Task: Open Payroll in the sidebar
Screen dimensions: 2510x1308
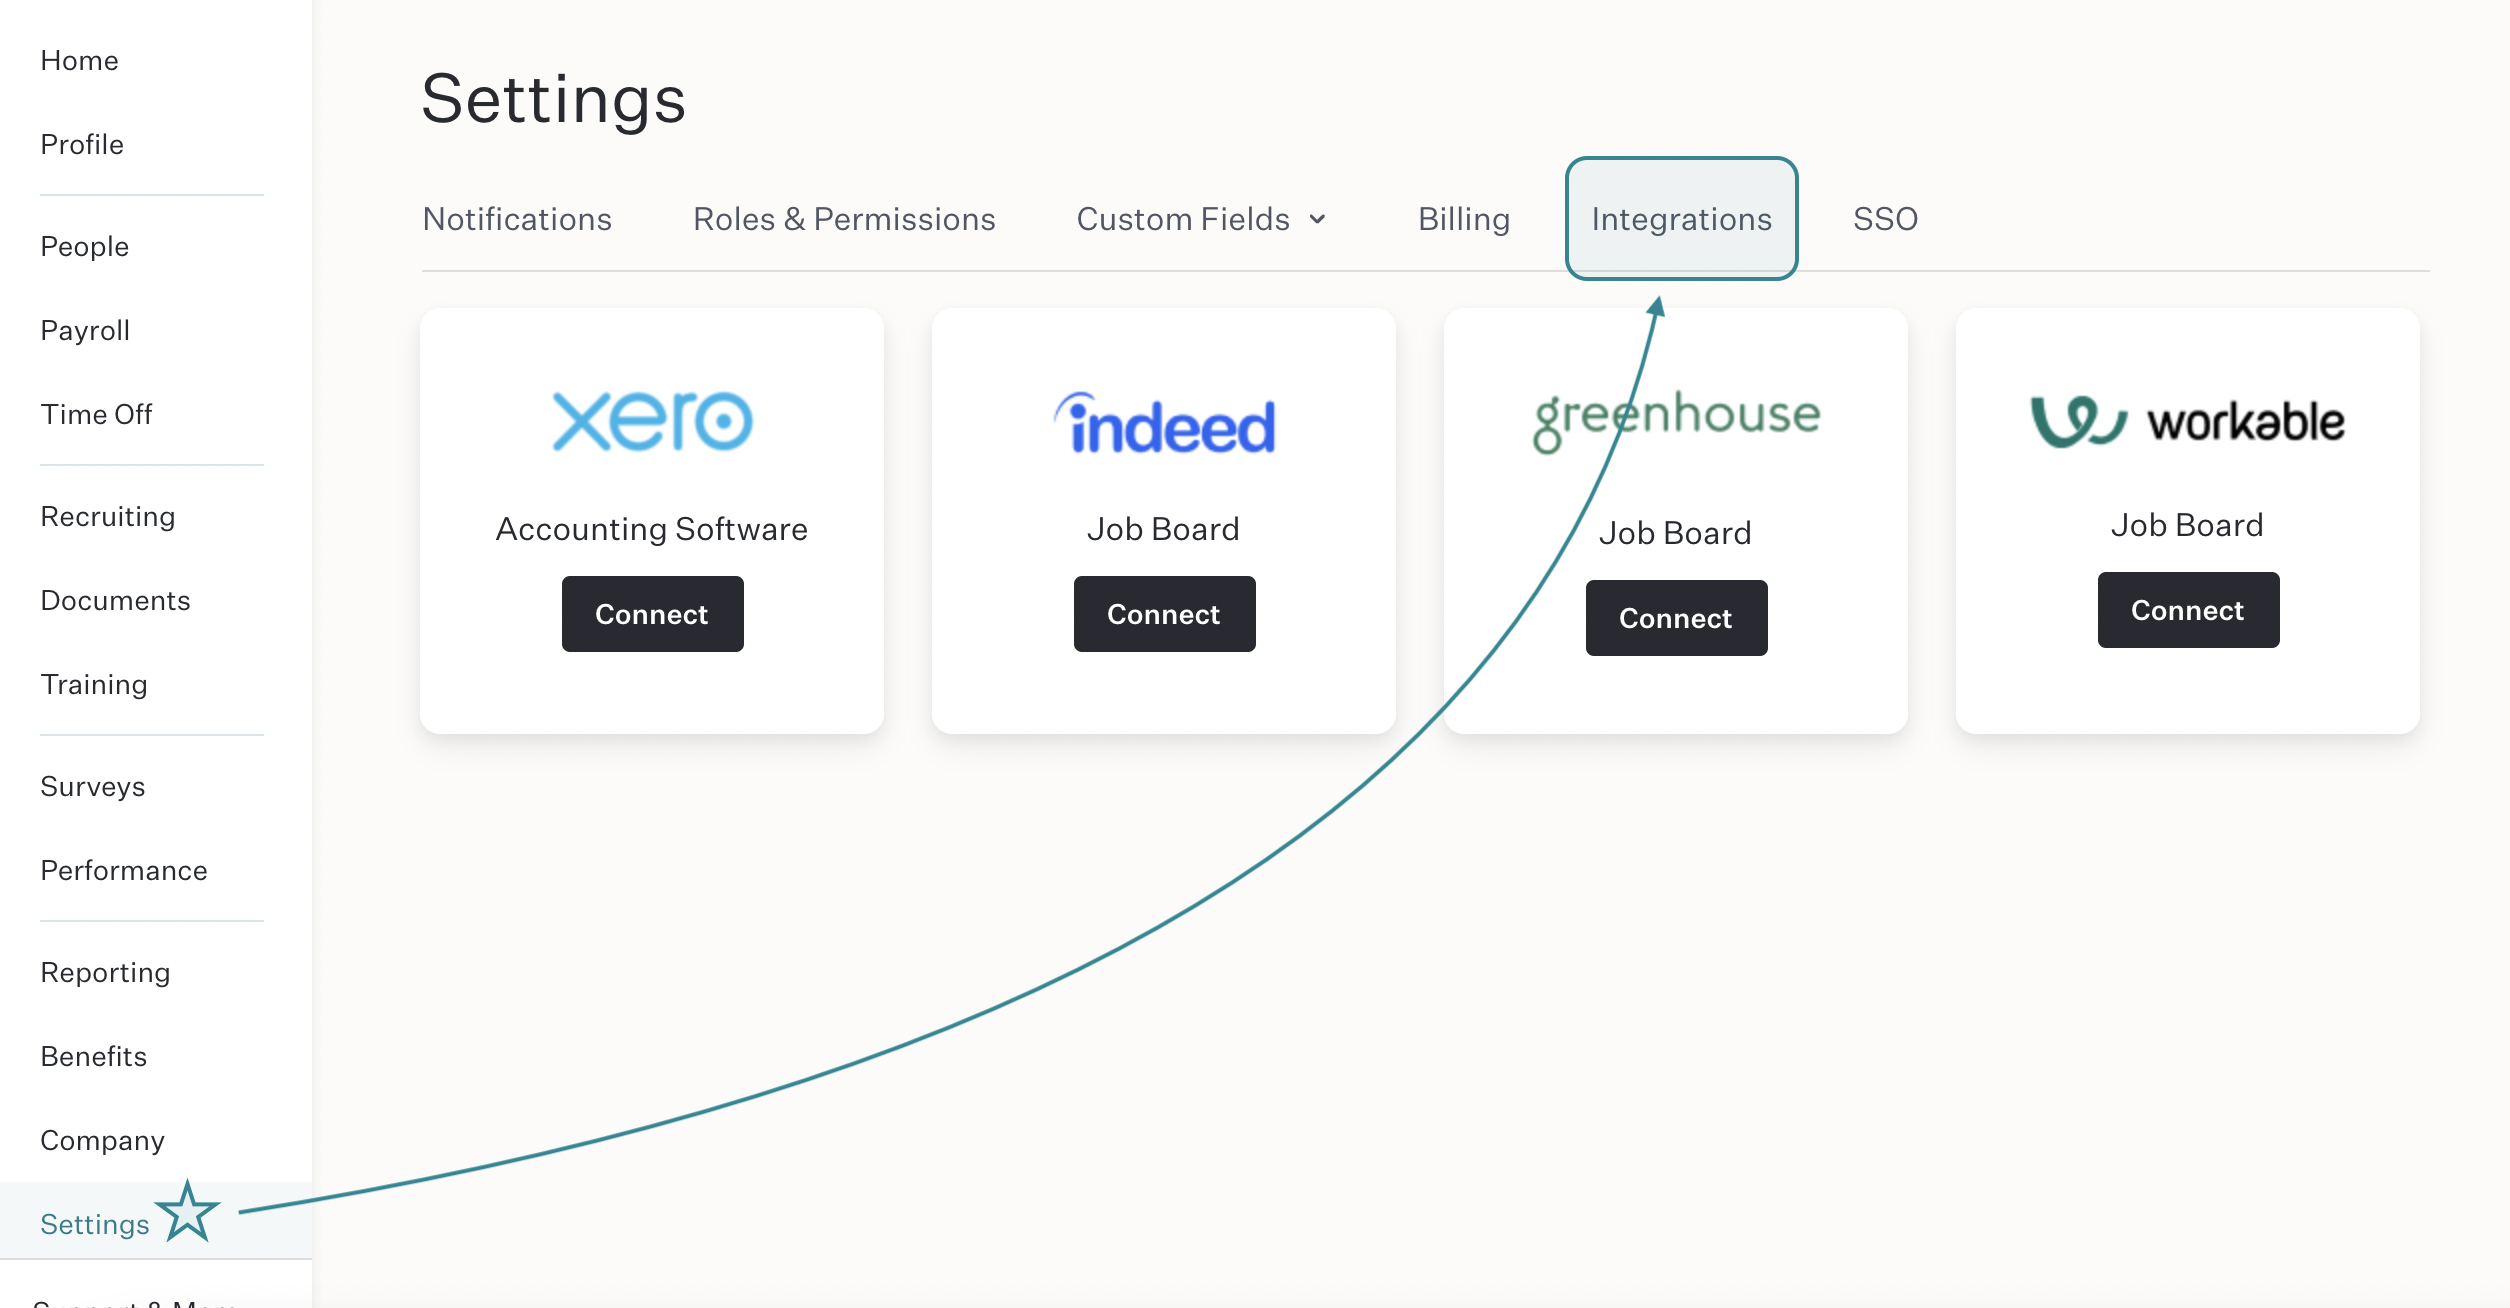Action: click(85, 330)
